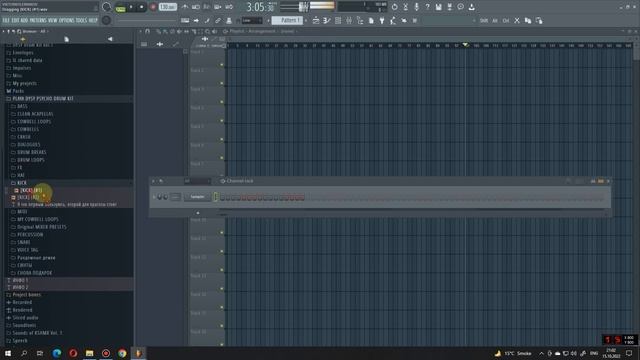The width and height of the screenshot is (640, 360).
Task: Mute Track 12 with its green dot
Action: 222,270
